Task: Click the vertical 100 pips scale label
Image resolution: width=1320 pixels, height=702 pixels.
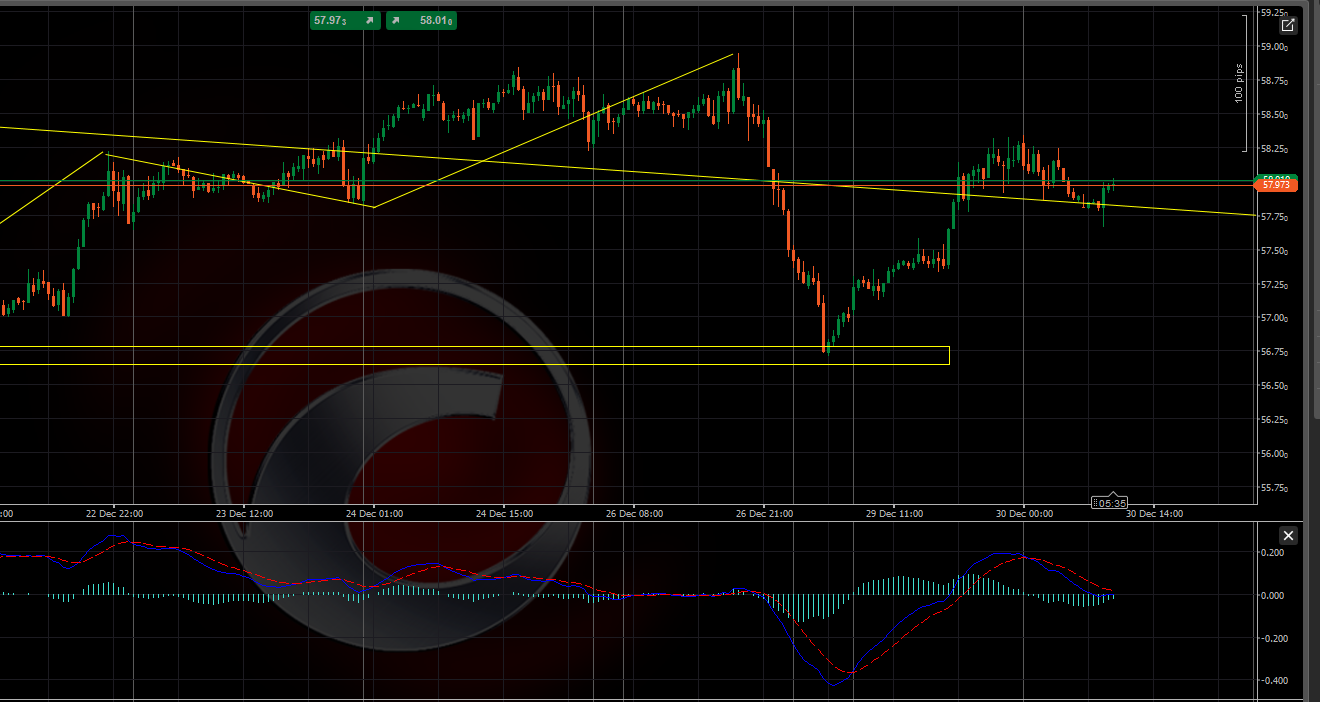Action: point(1238,83)
